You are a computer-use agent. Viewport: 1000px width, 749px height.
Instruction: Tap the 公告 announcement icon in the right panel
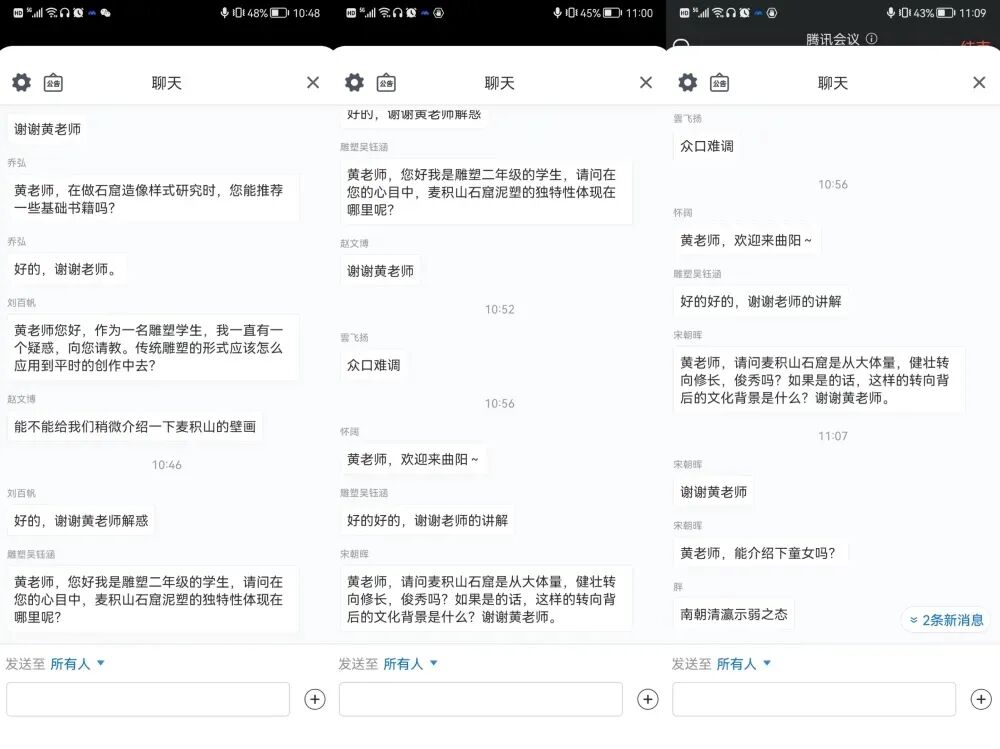click(x=719, y=83)
